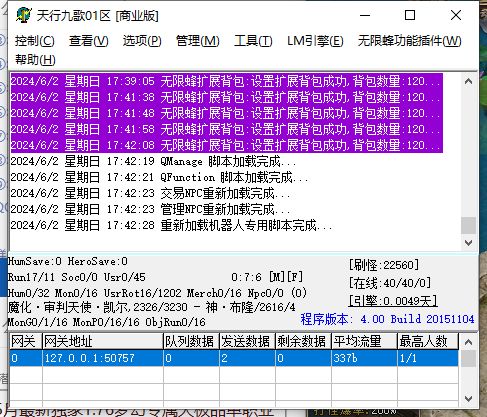Click the Run17/11 Soc0/0 Usr0/45 status

click(77, 277)
